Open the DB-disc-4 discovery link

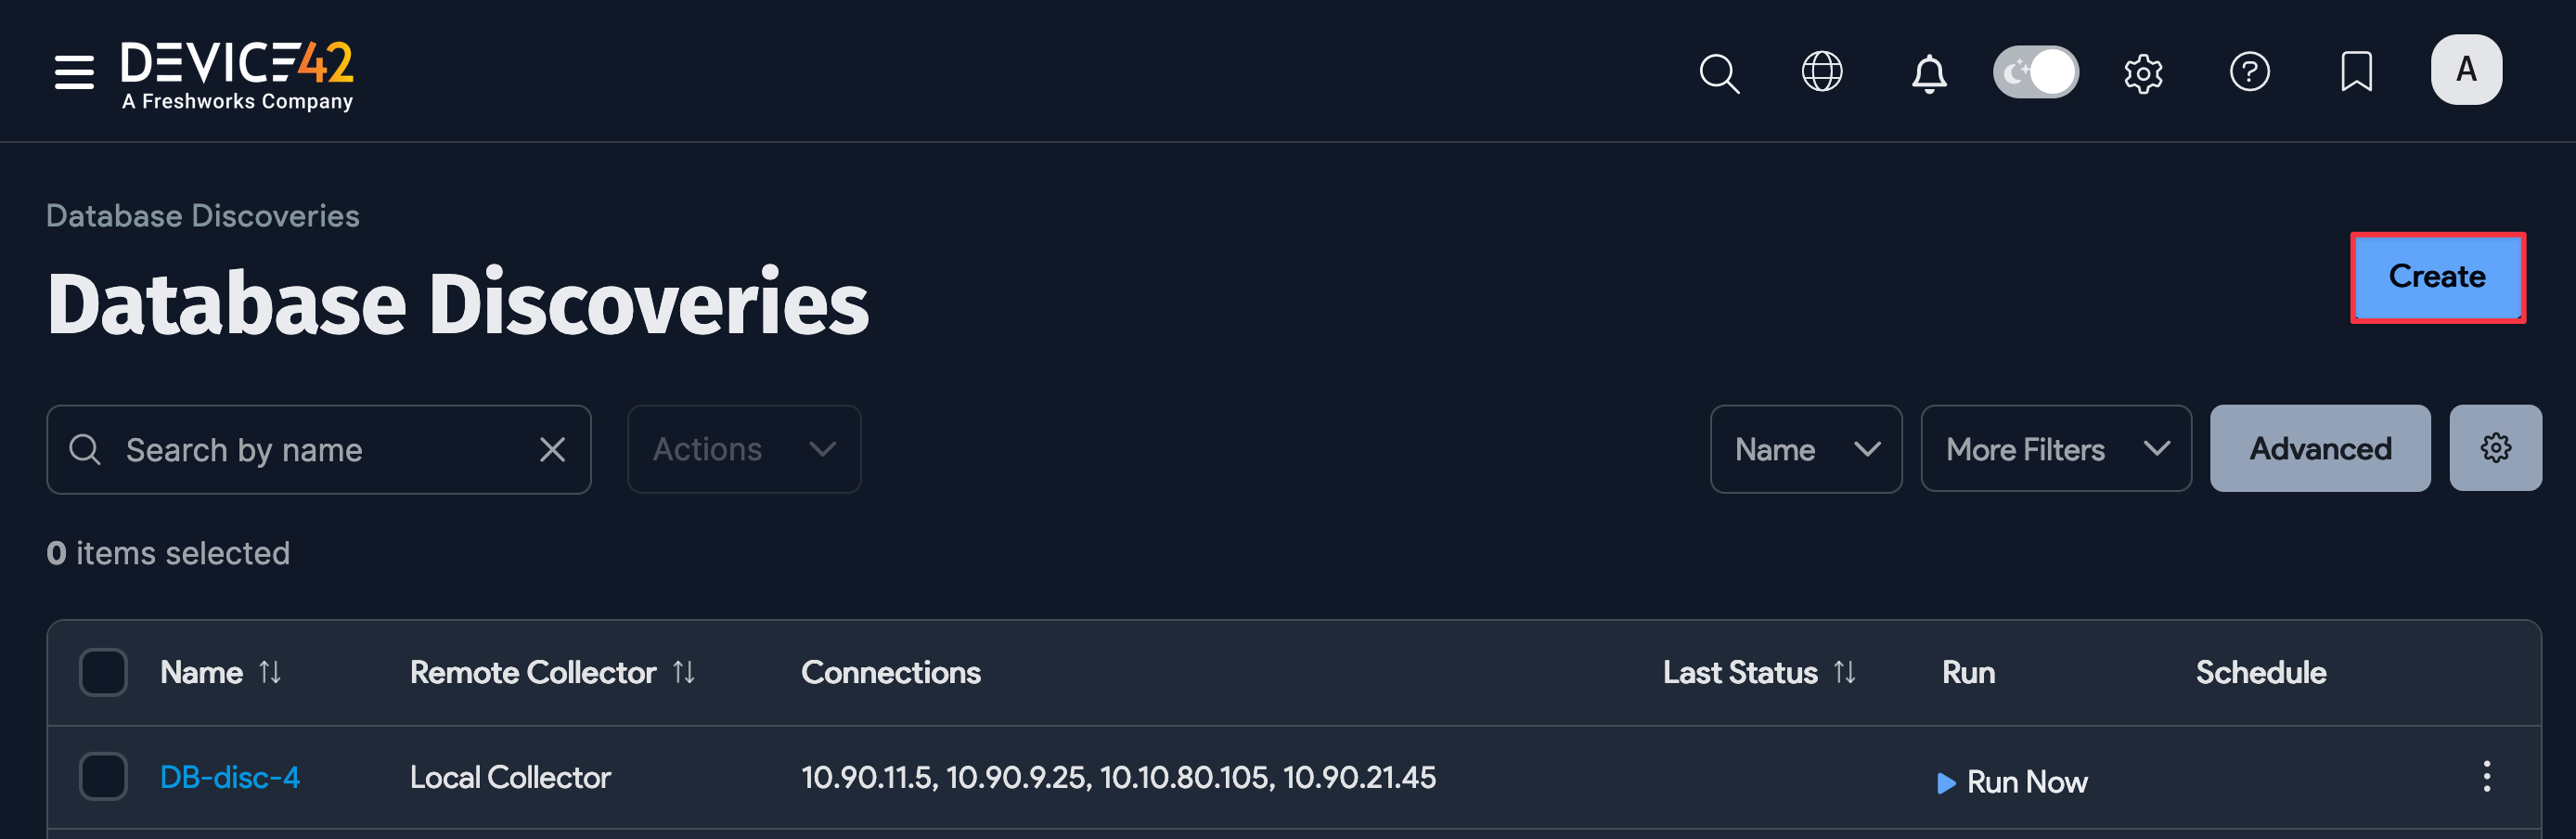[230, 777]
